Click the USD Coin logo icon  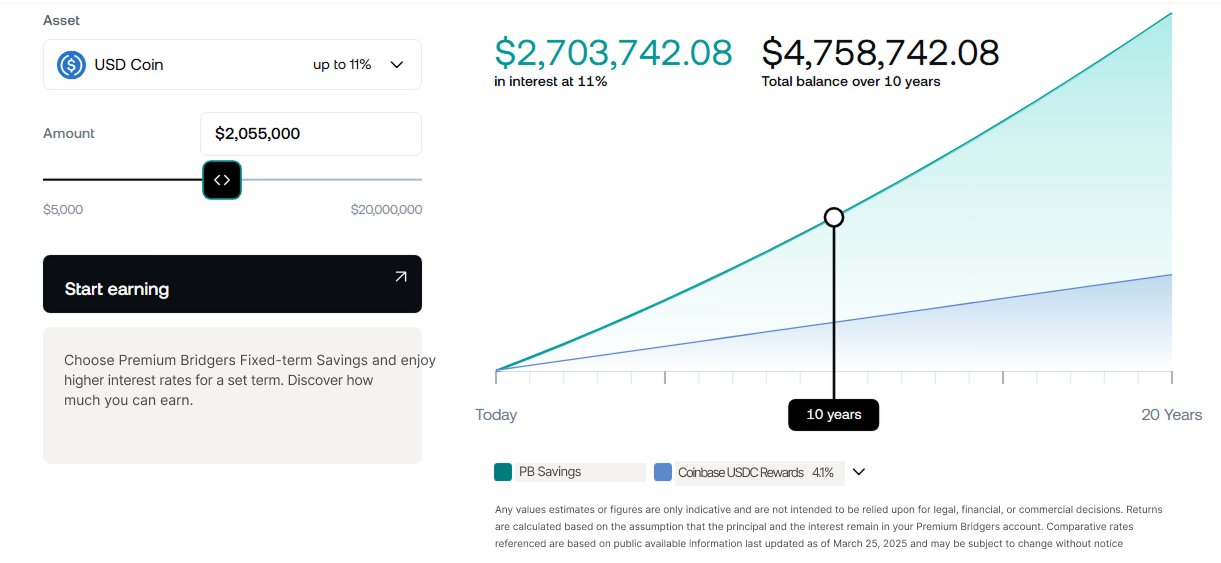pos(71,65)
